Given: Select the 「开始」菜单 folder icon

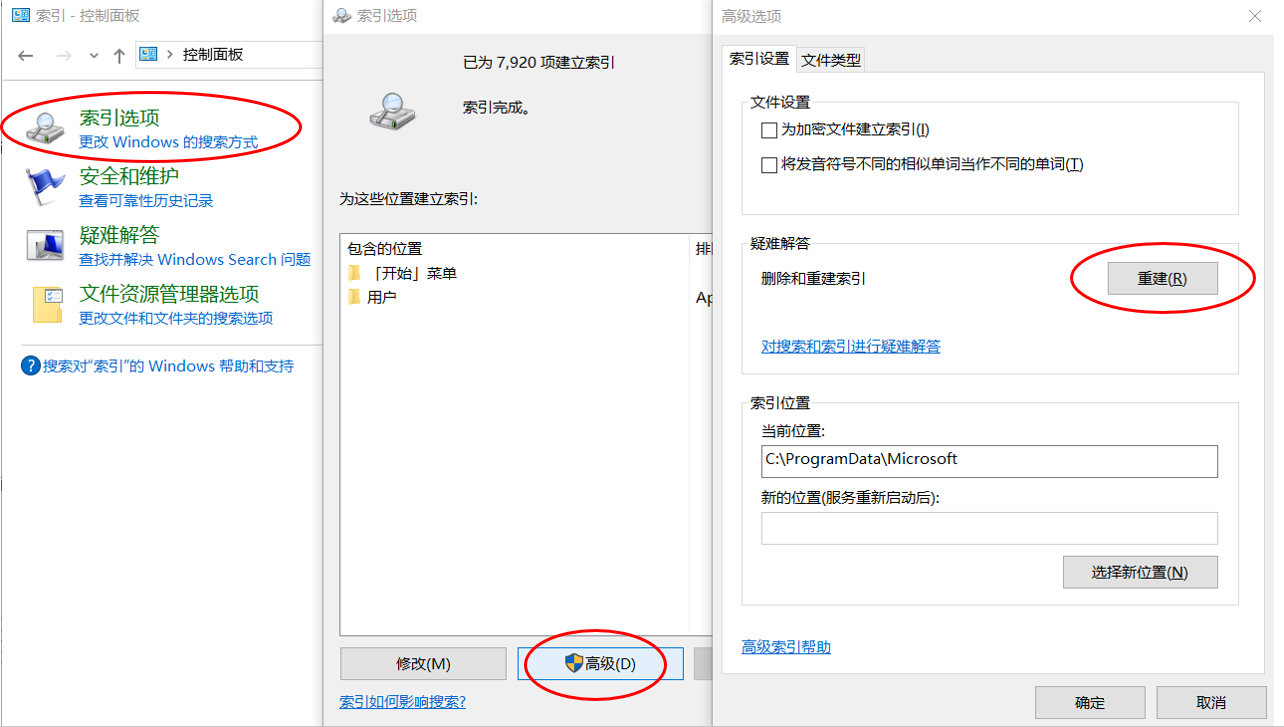Looking at the screenshot, I should tap(353, 273).
